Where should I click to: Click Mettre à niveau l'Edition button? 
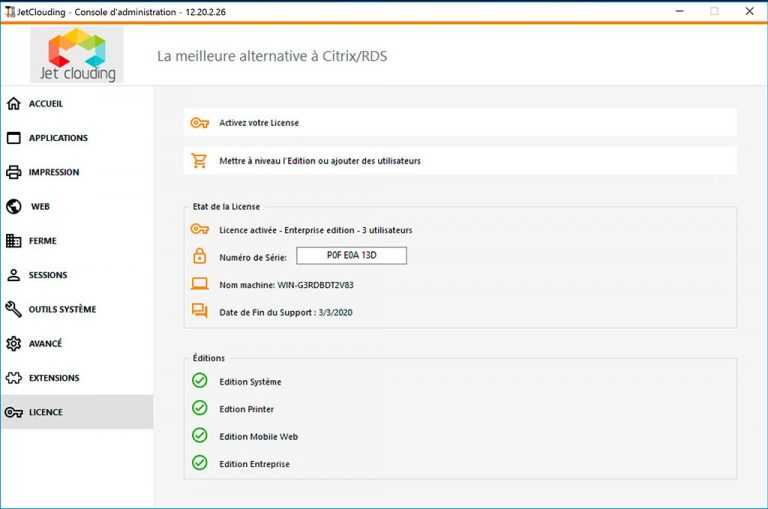460,160
